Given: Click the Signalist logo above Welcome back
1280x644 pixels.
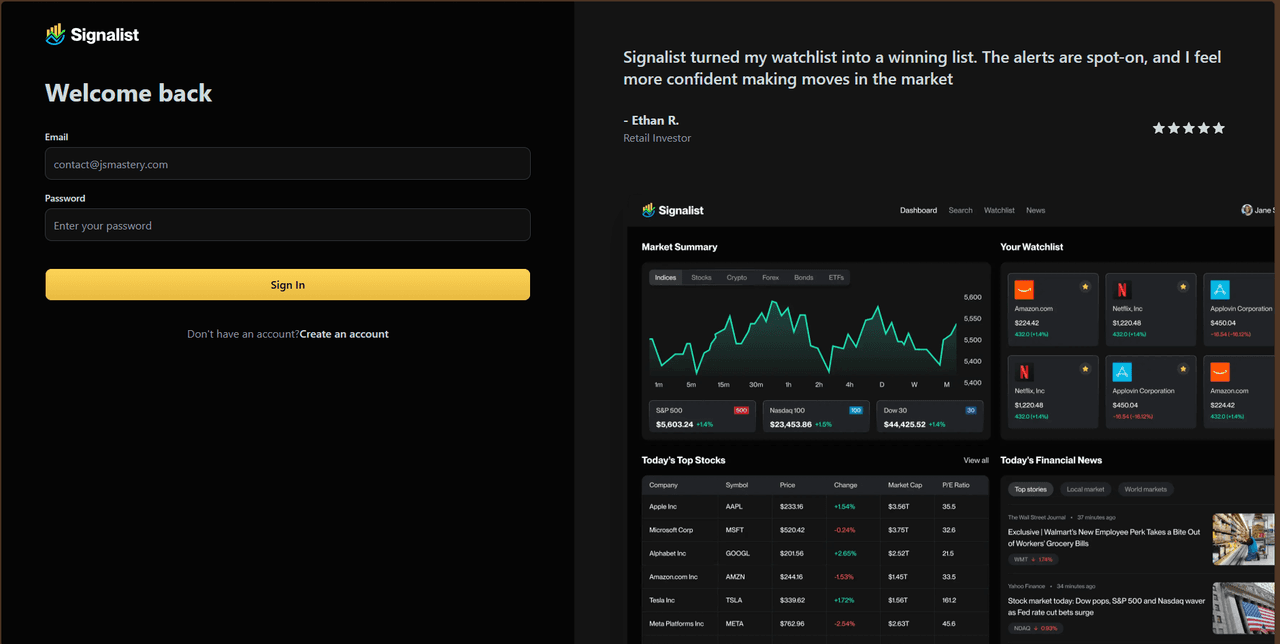Looking at the screenshot, I should point(92,35).
